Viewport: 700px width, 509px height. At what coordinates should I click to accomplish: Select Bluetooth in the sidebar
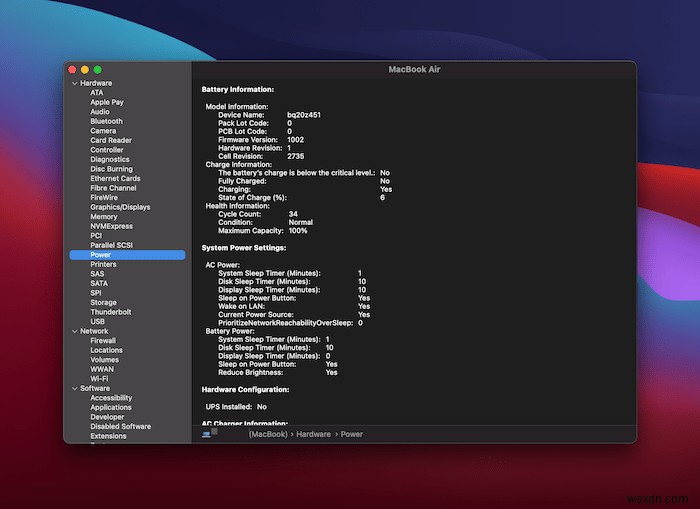click(106, 121)
